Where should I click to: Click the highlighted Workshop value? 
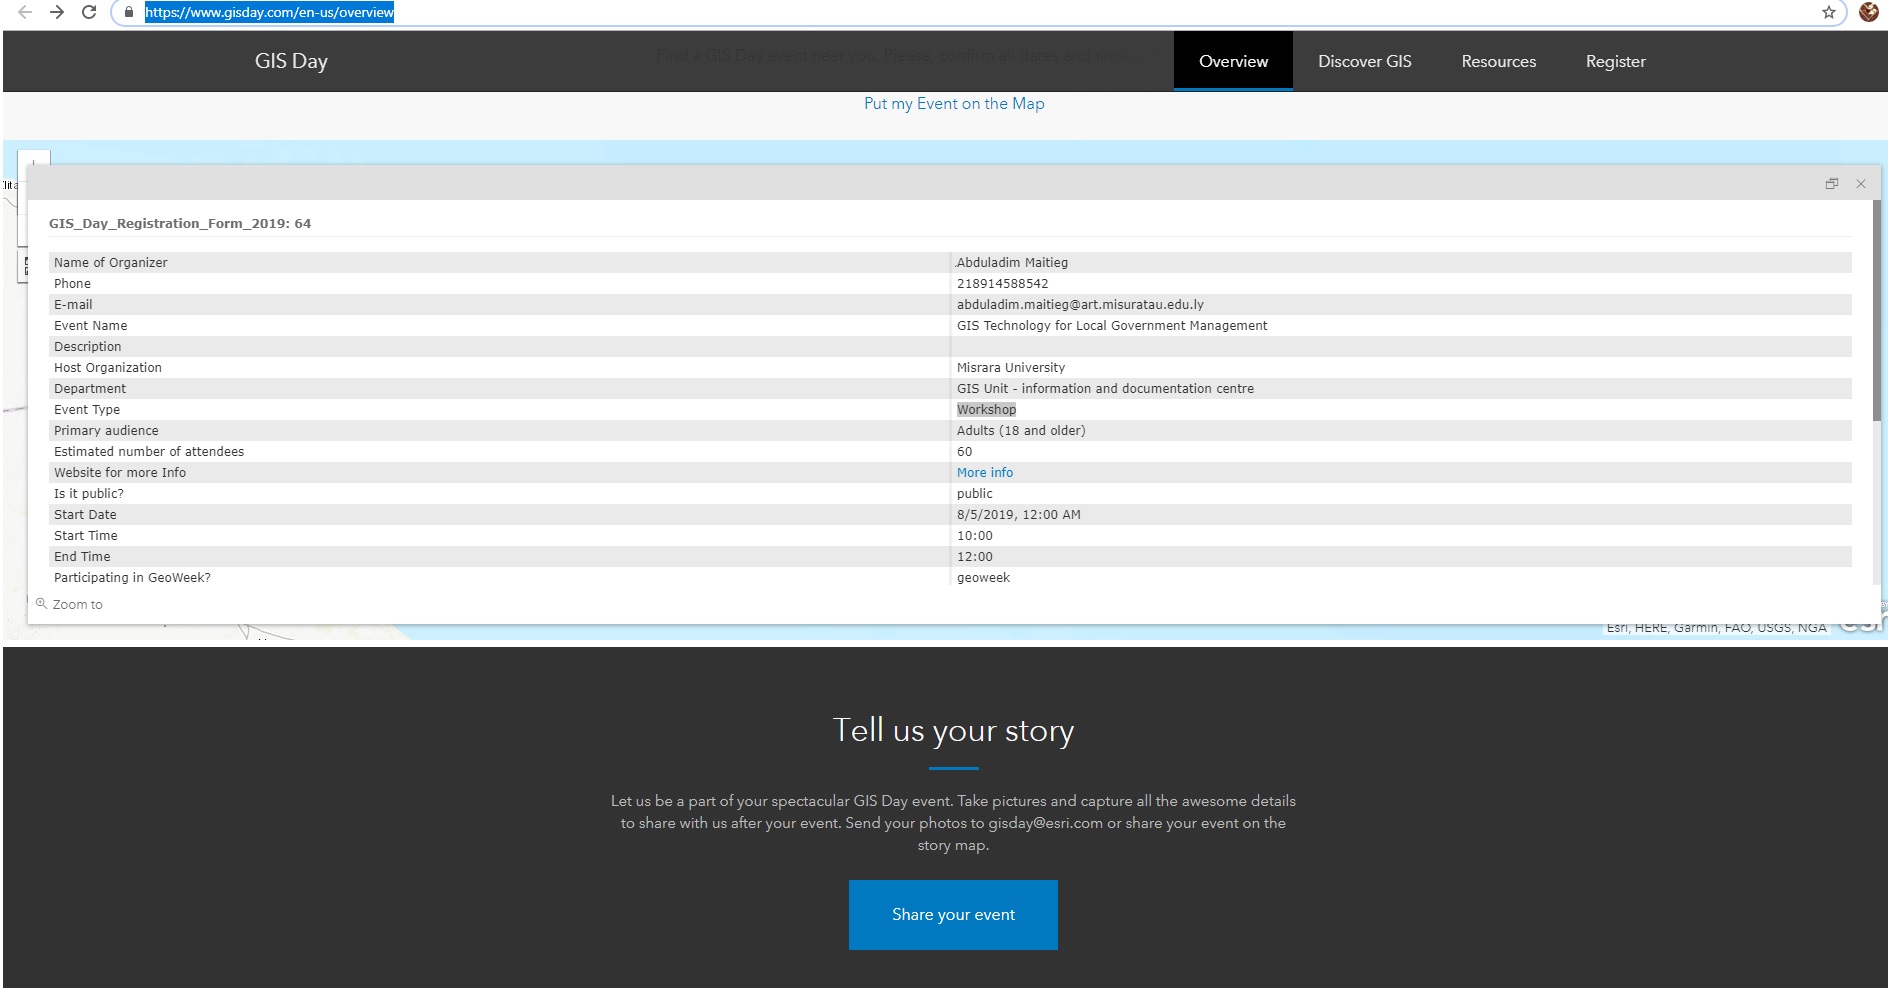[986, 409]
